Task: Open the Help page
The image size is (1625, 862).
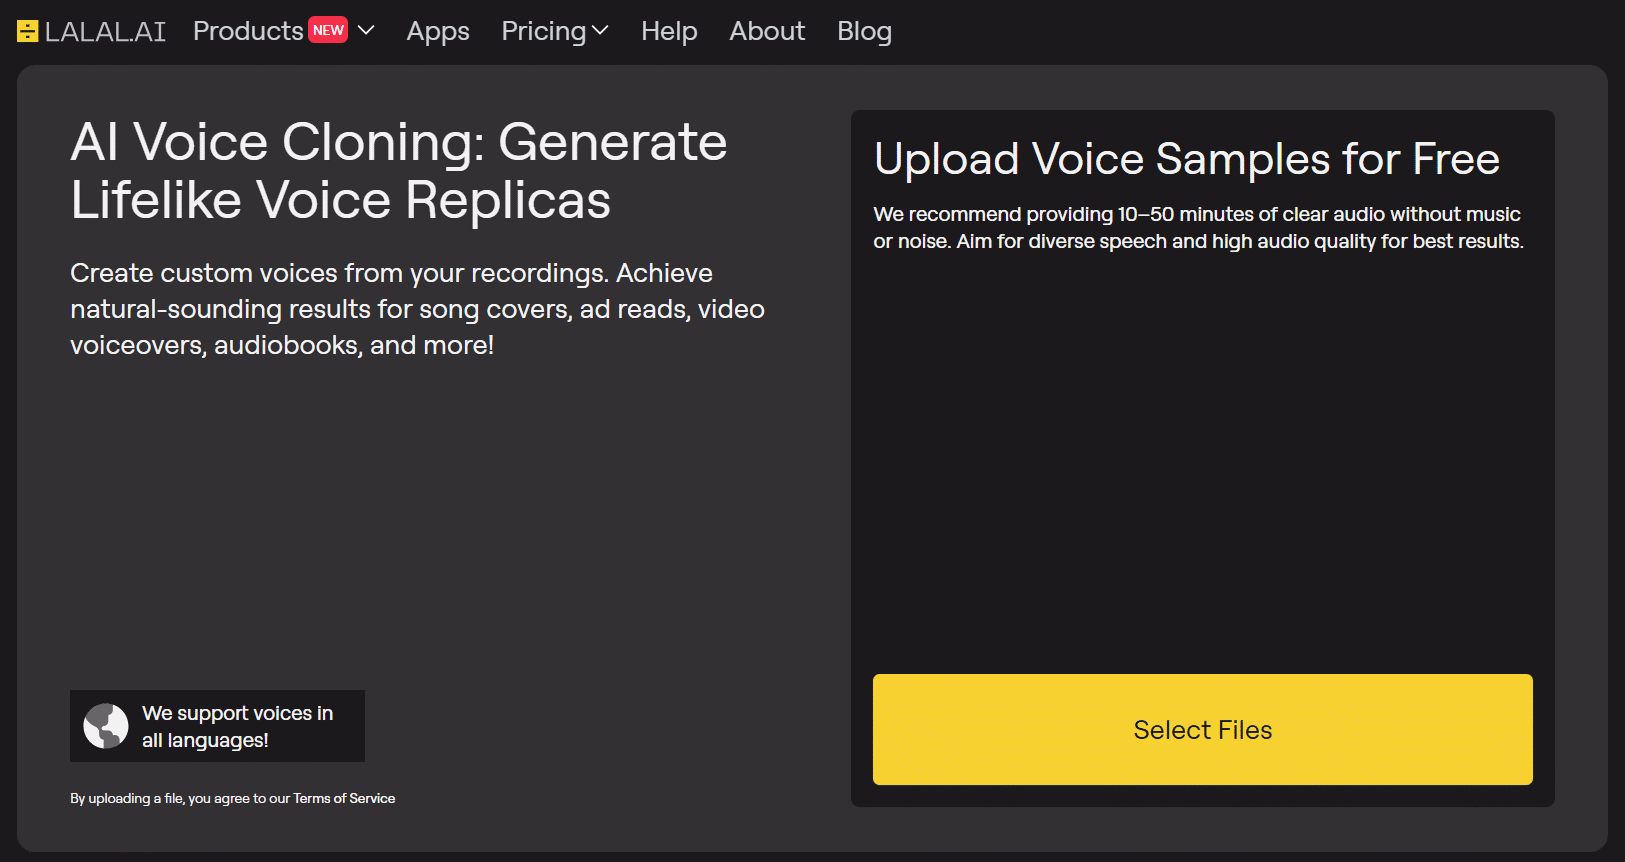Action: pos(669,31)
